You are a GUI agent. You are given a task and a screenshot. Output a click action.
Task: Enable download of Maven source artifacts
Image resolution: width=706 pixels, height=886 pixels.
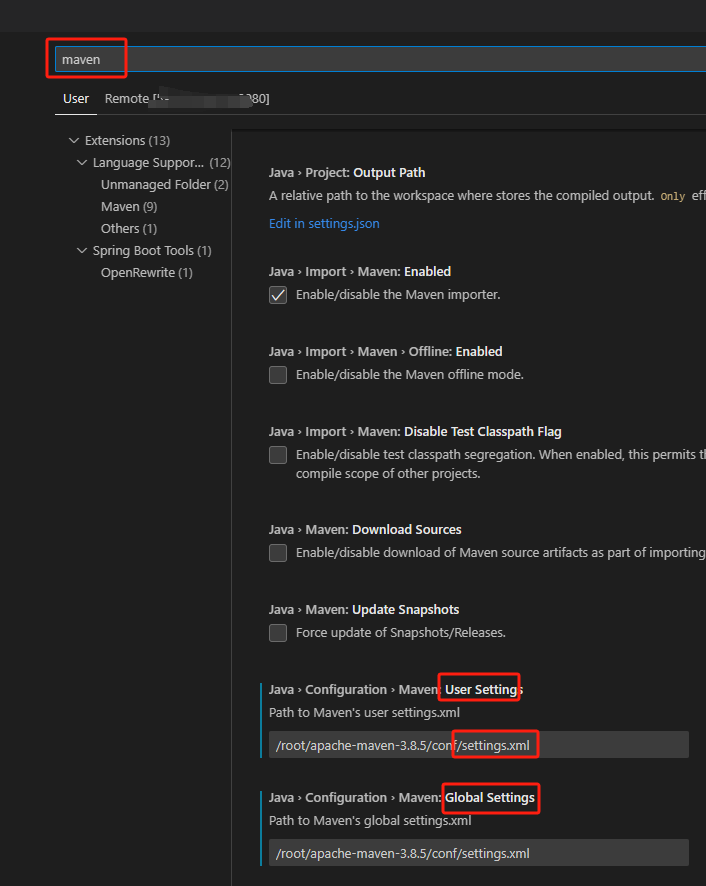[277, 552]
